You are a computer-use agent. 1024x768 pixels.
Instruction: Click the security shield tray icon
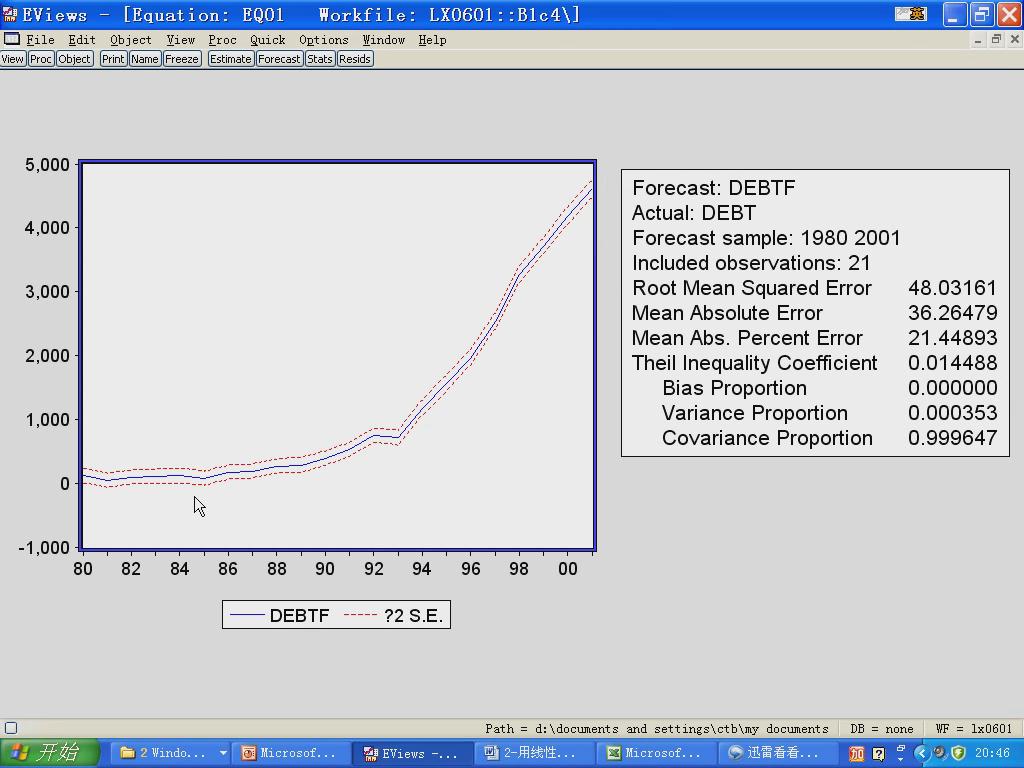click(958, 753)
